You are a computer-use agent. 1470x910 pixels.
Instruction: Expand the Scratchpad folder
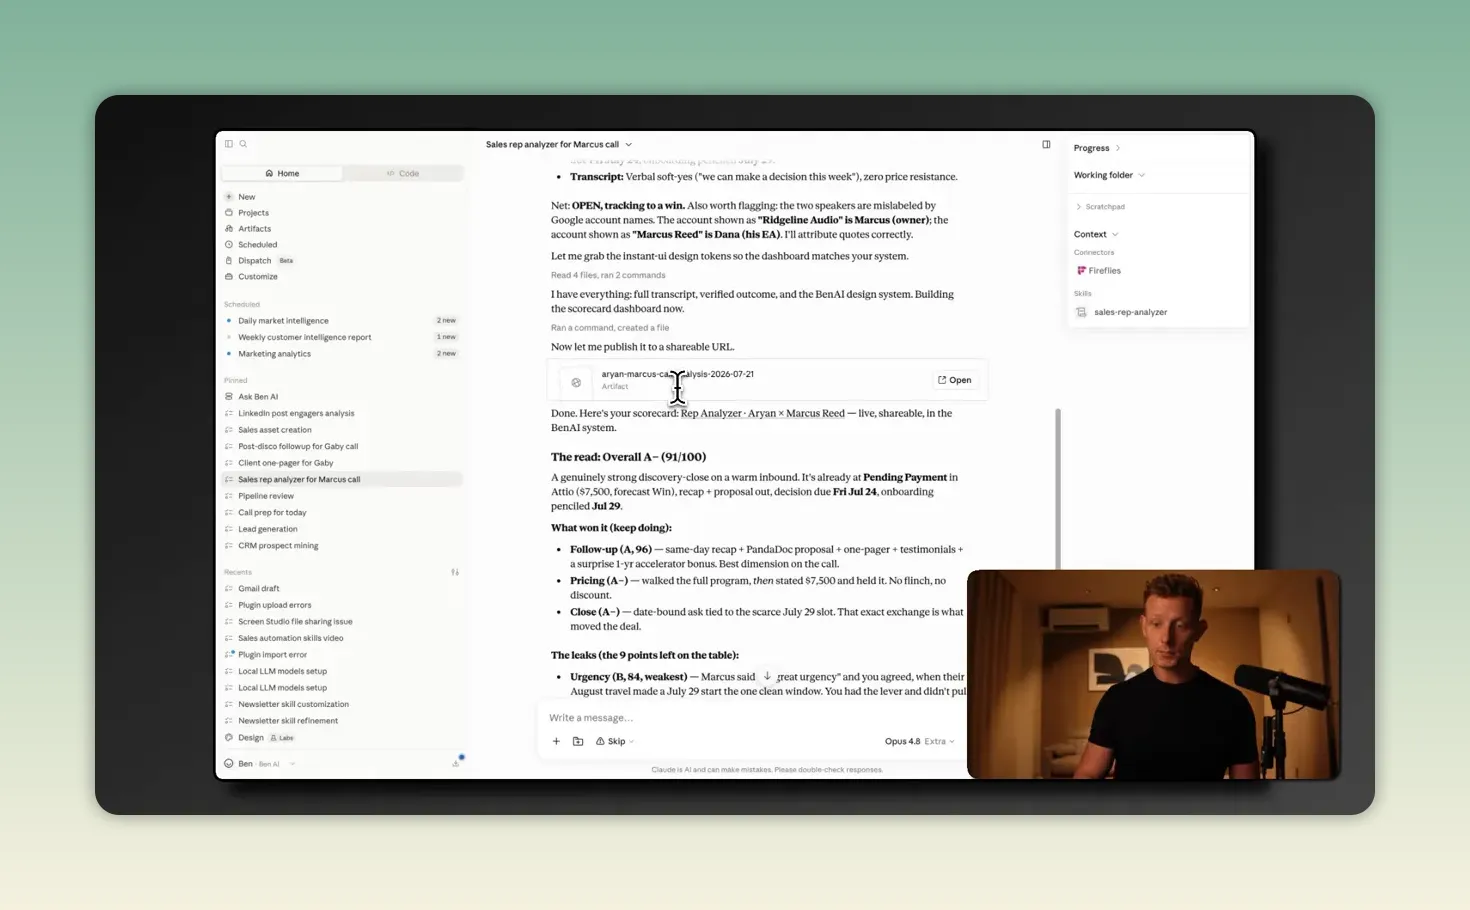point(1100,207)
